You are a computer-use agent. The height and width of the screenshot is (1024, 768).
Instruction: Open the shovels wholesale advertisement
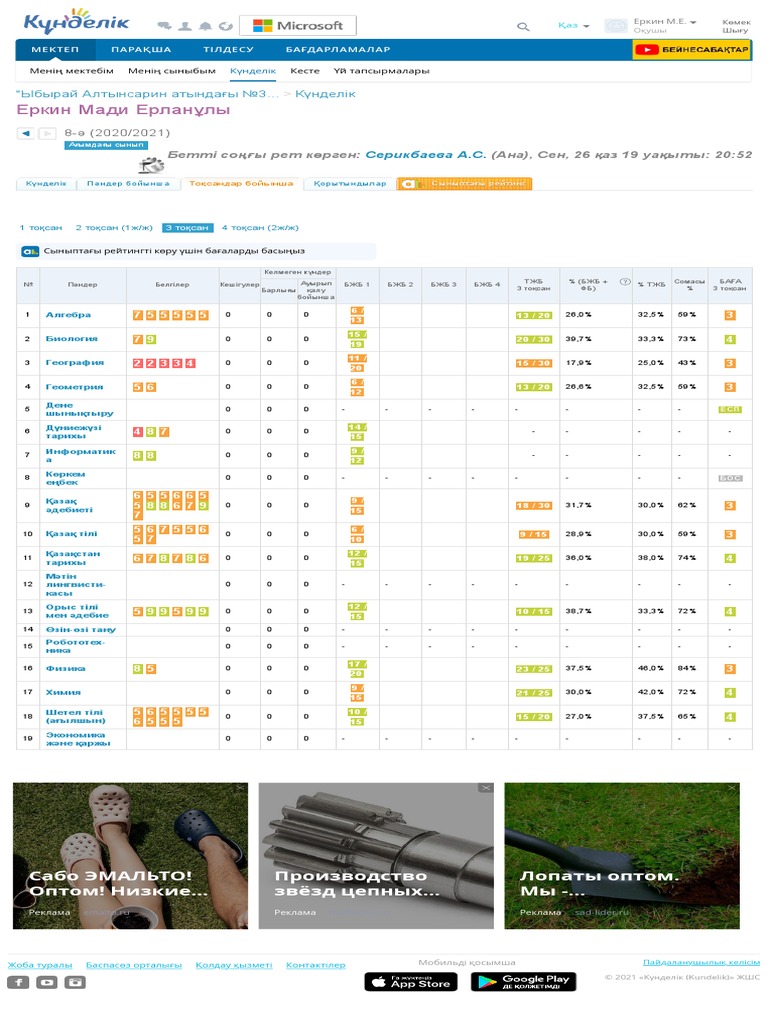click(622, 856)
